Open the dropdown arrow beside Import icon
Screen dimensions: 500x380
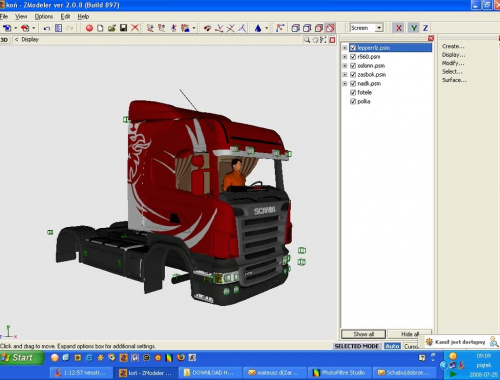pos(15,28)
